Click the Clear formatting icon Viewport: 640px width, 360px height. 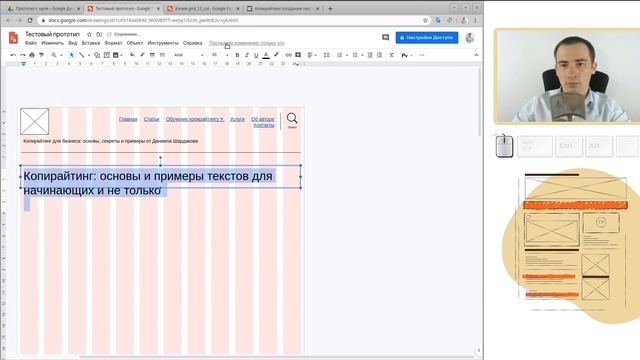click(x=391, y=55)
